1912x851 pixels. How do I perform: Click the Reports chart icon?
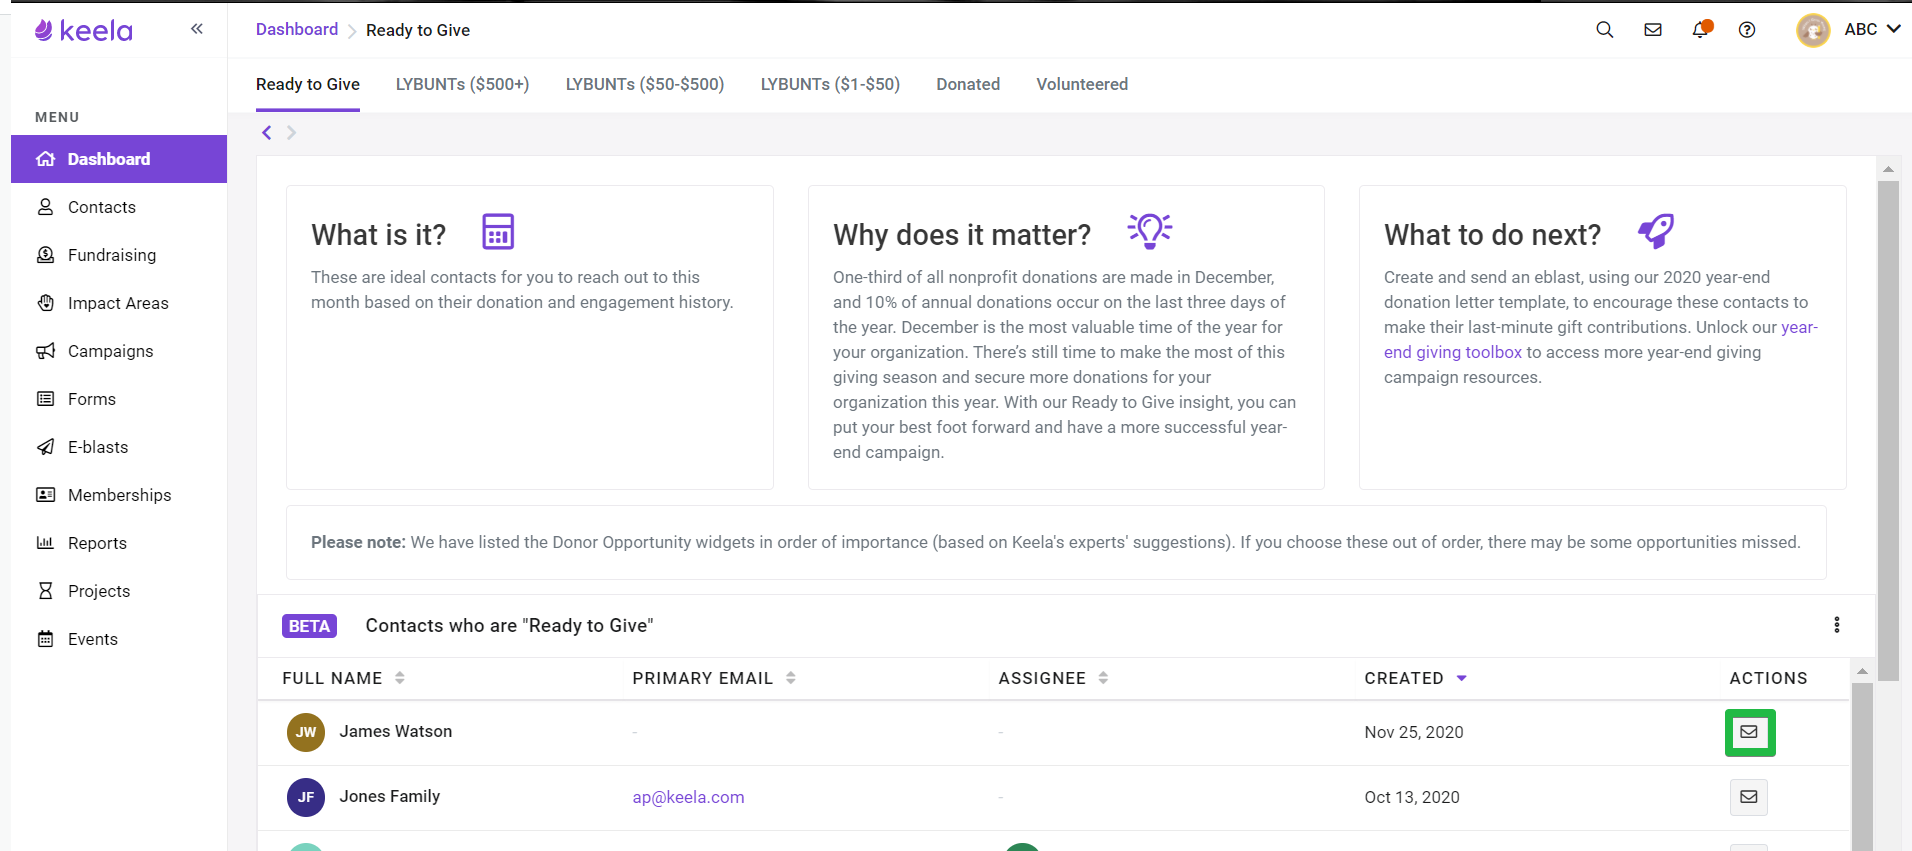pos(45,543)
